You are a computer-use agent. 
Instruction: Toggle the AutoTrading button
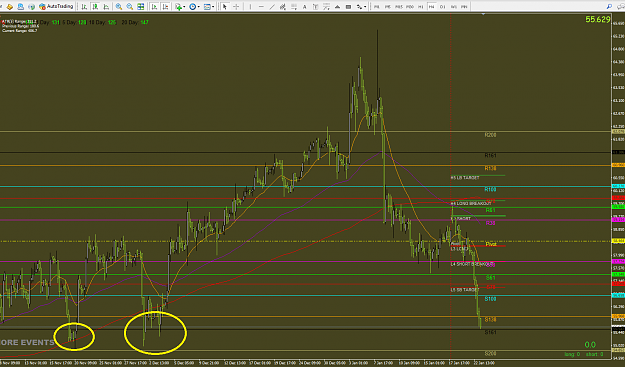(x=56, y=6)
